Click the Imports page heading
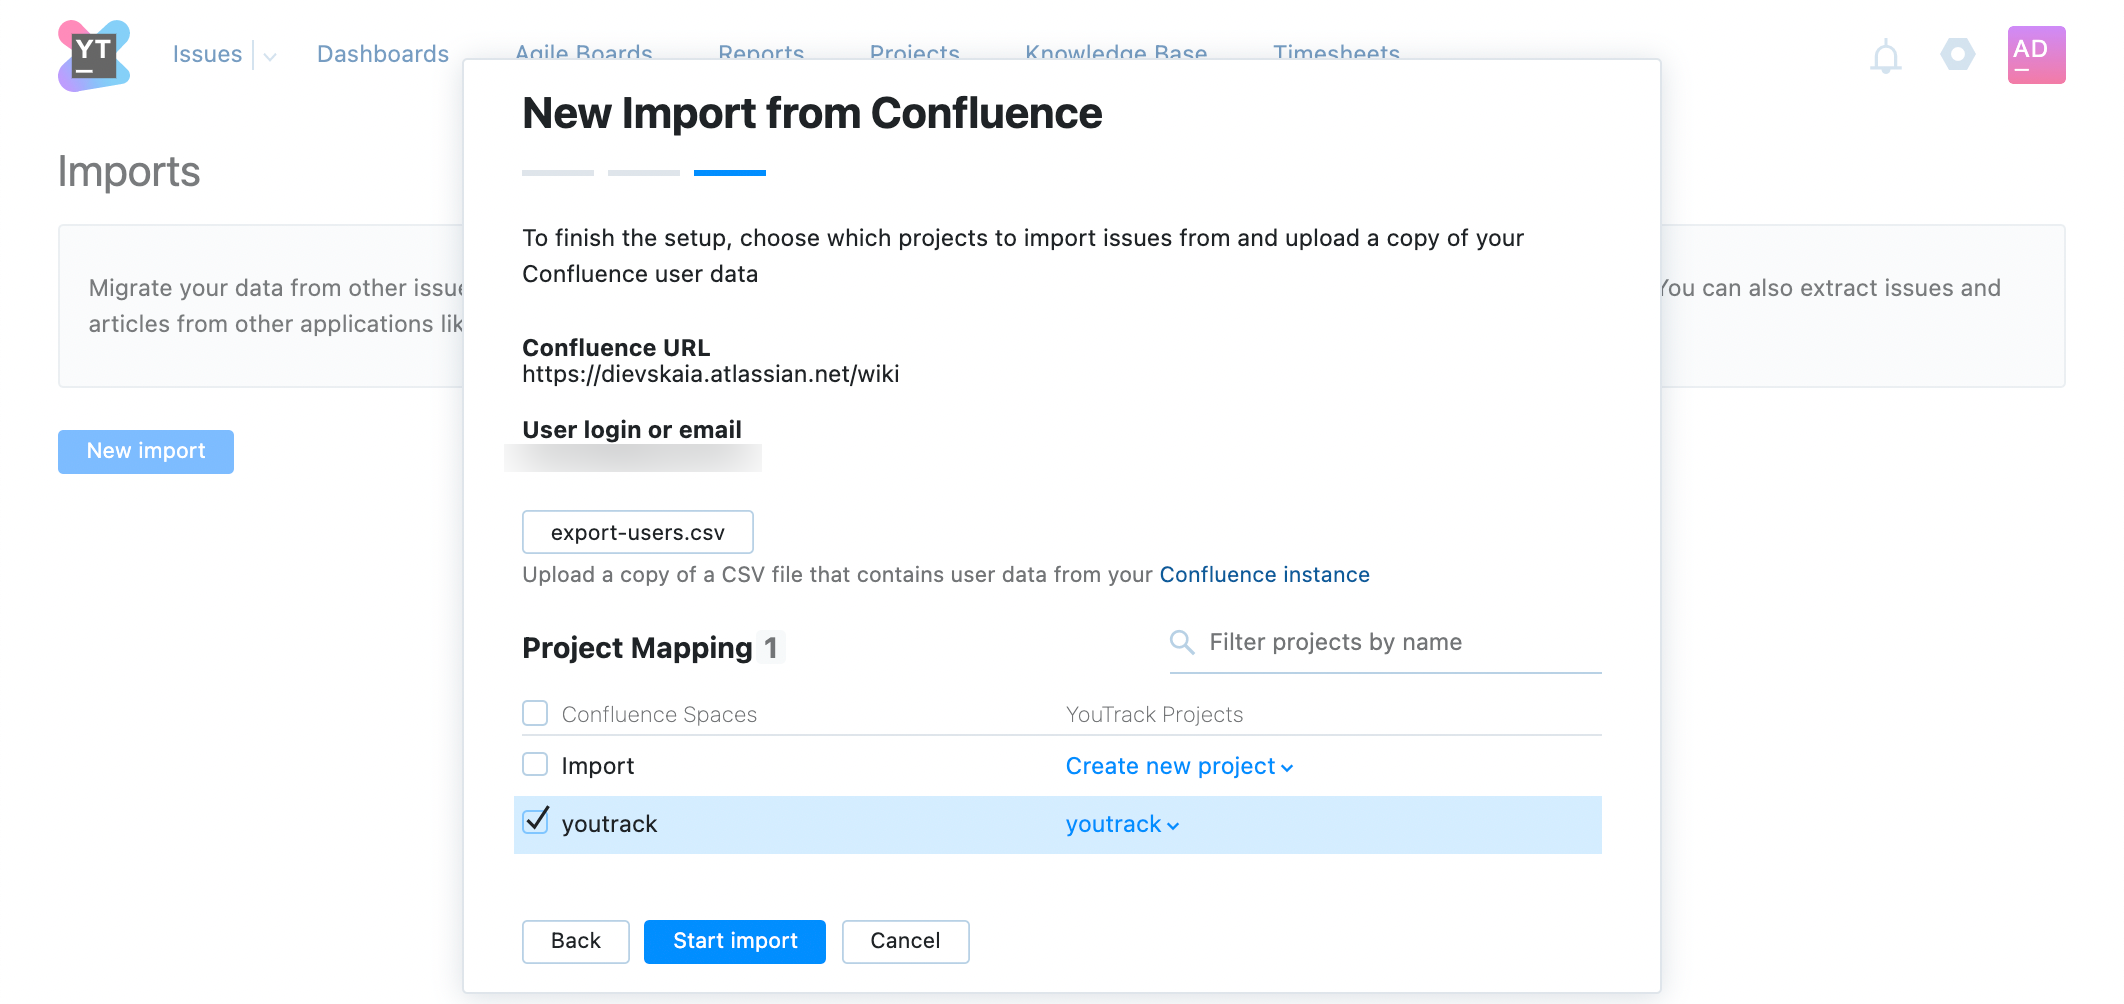Image resolution: width=2124 pixels, height=1004 pixels. coord(129,172)
